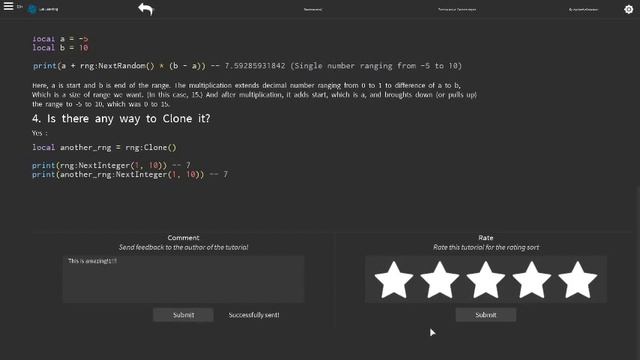
Task: Select the fourth rating star
Action: click(531, 280)
